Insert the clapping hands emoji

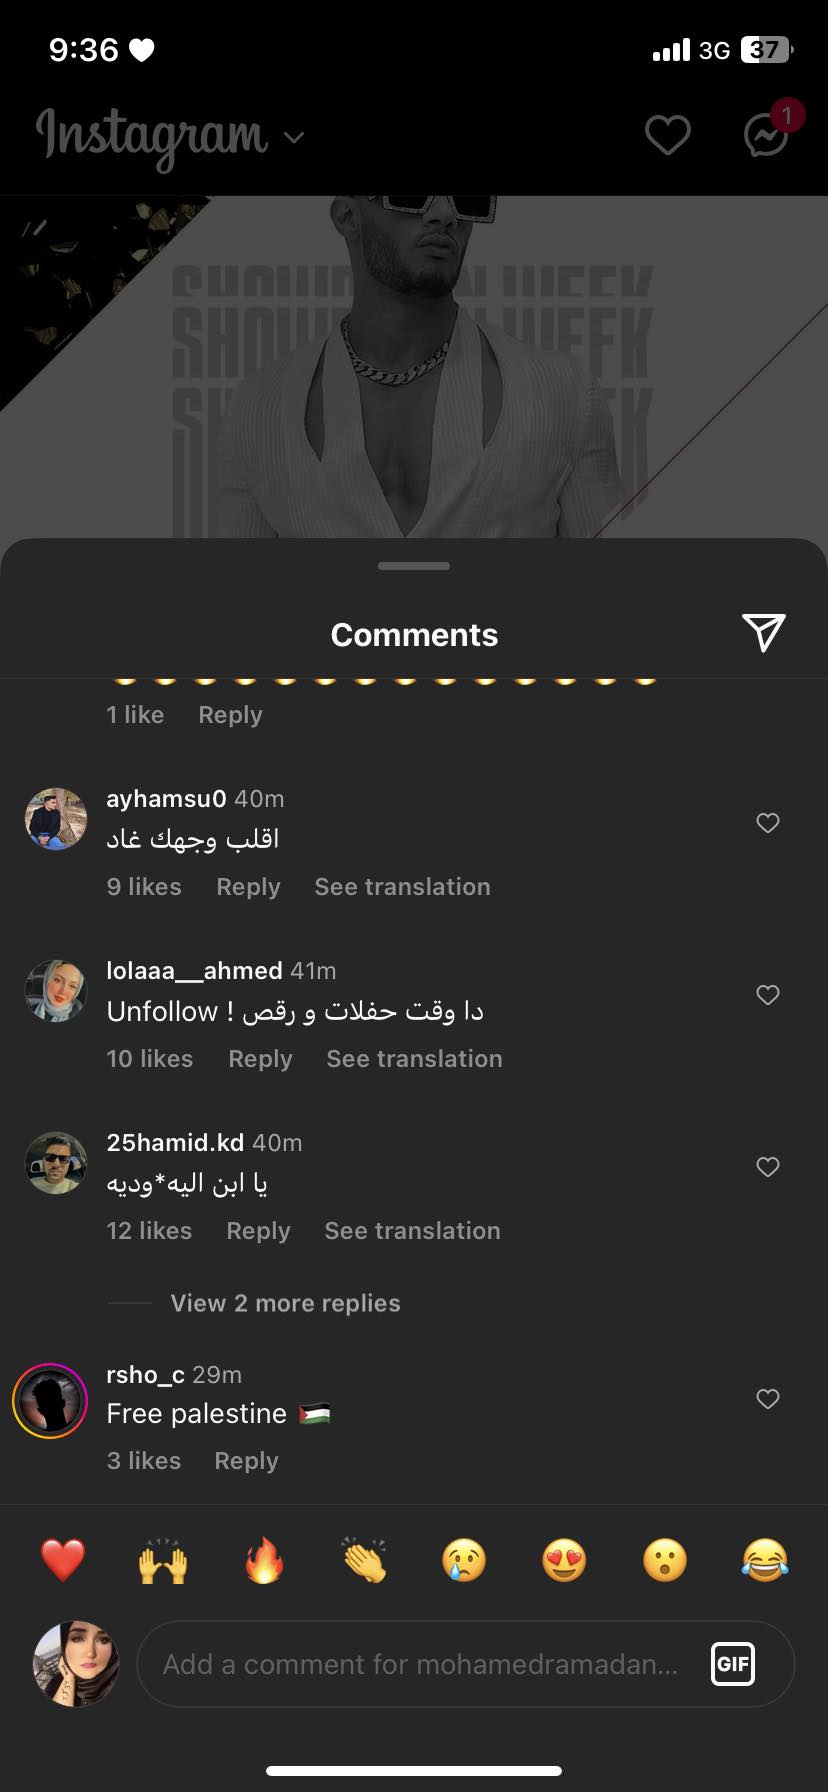tap(364, 1560)
